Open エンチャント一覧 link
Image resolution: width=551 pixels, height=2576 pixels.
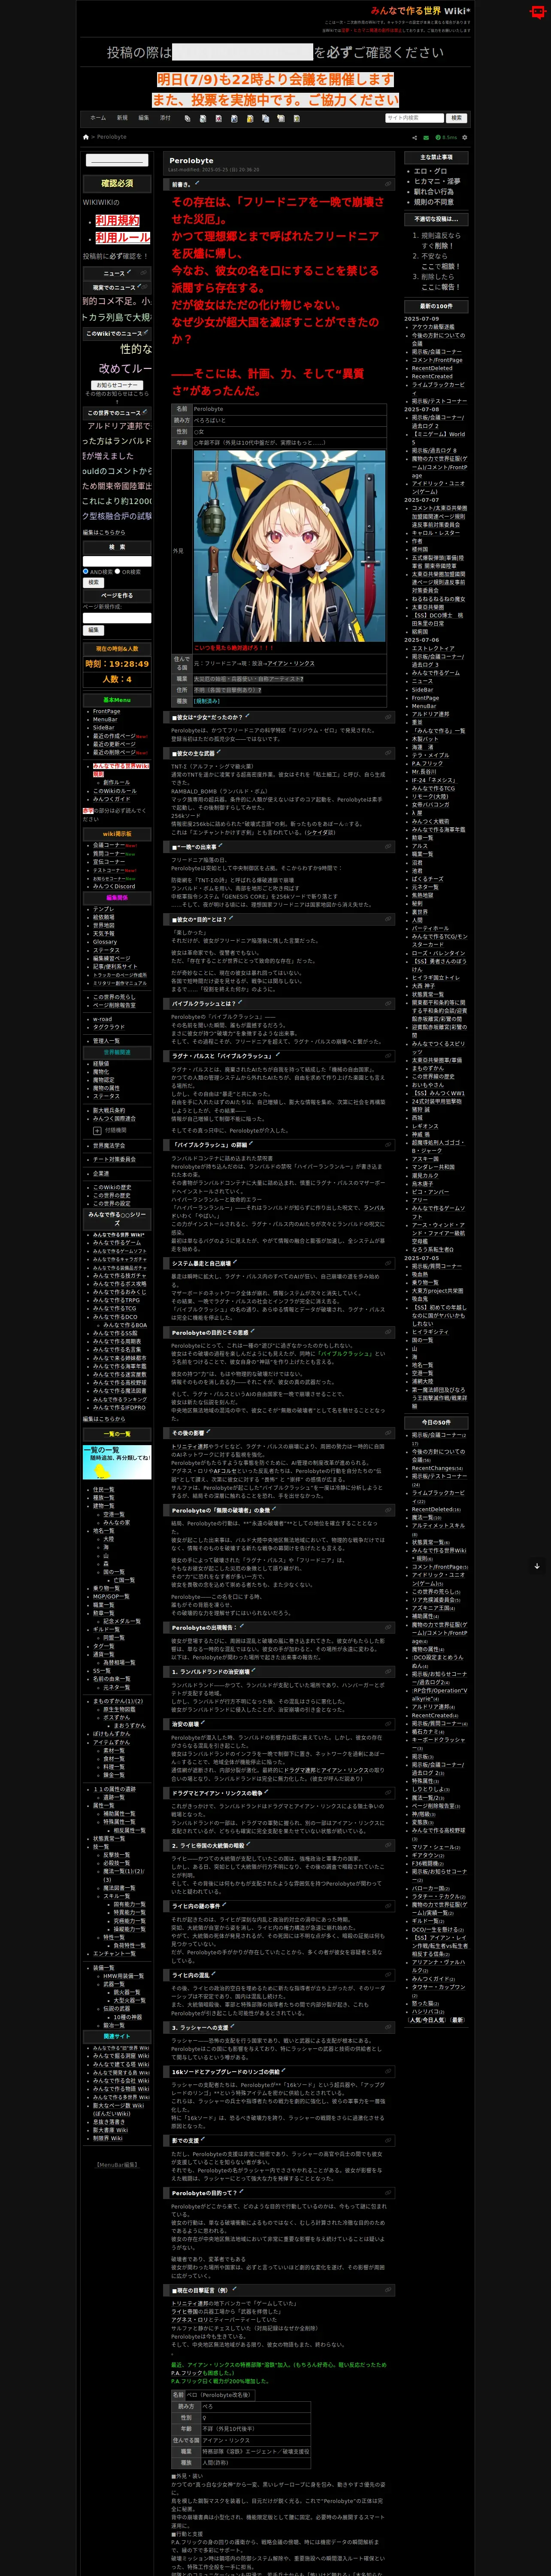114,1954
